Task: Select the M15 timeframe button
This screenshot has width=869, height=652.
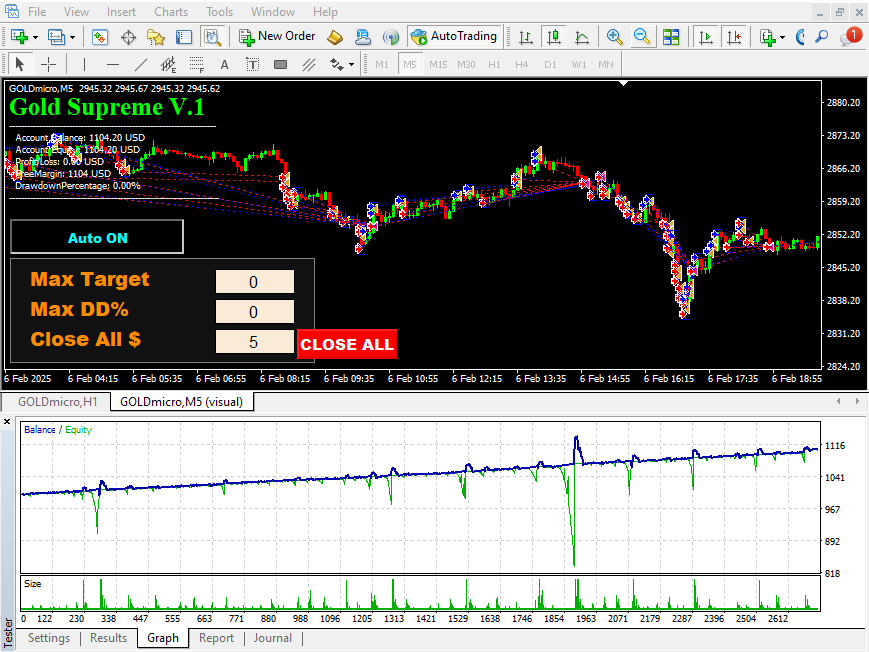Action: [x=438, y=64]
